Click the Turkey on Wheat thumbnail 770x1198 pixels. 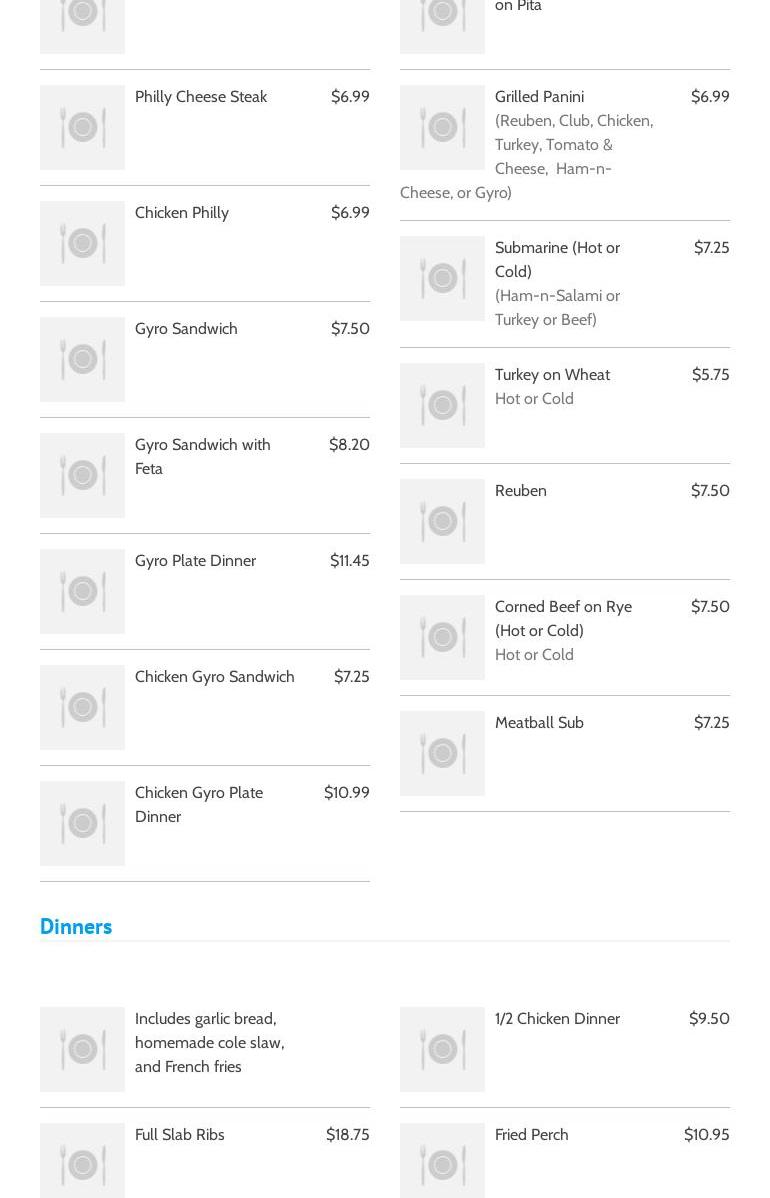pos(442,405)
